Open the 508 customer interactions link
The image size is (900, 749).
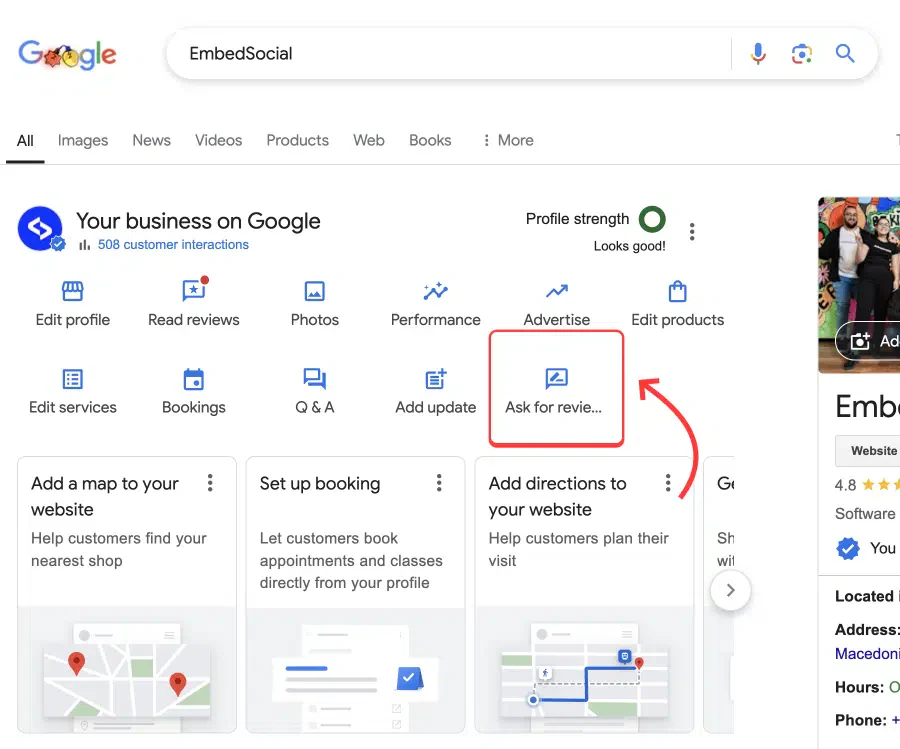[x=173, y=244]
